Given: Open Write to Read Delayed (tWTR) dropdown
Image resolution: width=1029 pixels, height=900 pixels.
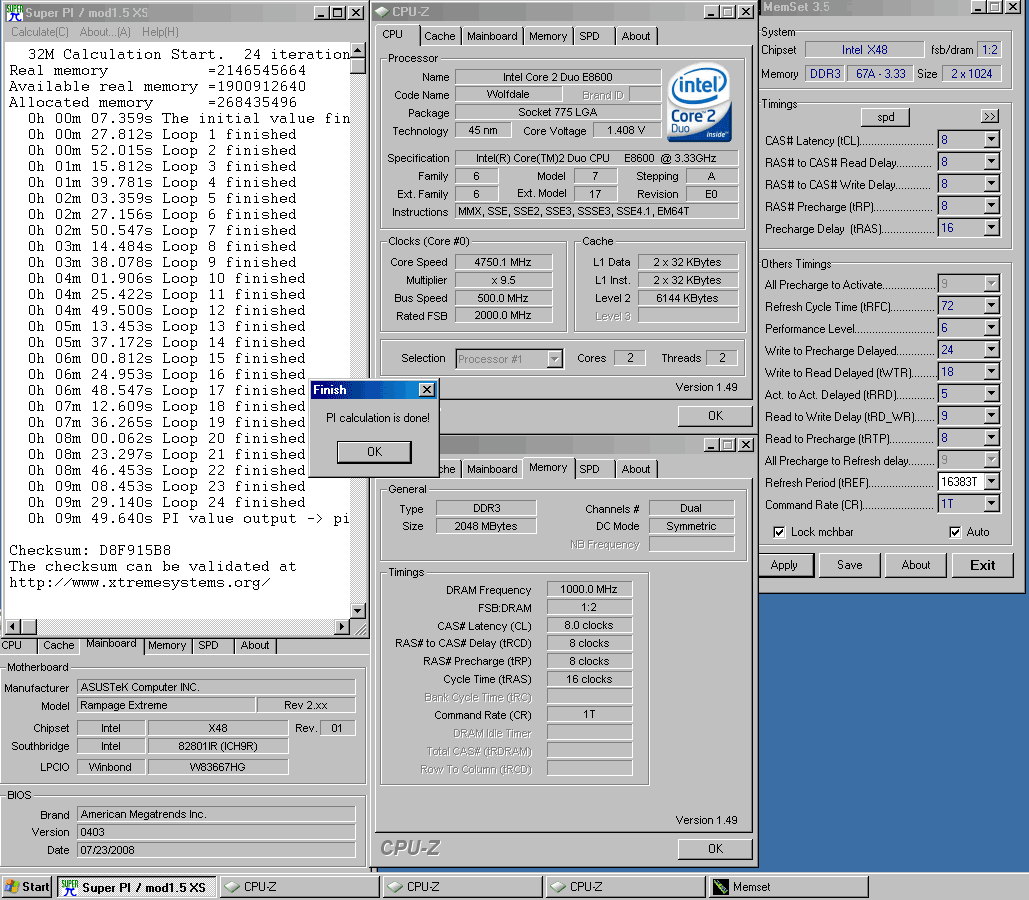Looking at the screenshot, I should 992,372.
